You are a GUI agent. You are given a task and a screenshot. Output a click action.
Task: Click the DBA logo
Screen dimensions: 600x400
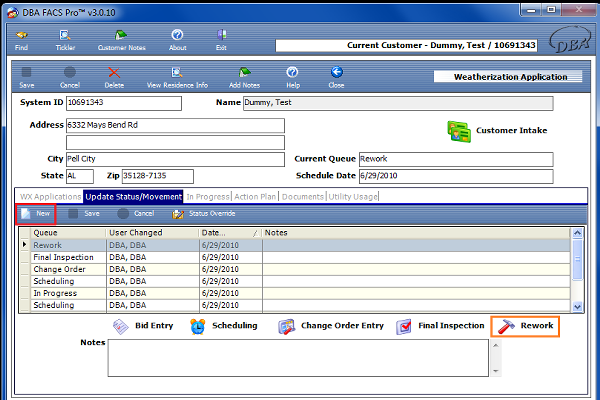tap(570, 40)
